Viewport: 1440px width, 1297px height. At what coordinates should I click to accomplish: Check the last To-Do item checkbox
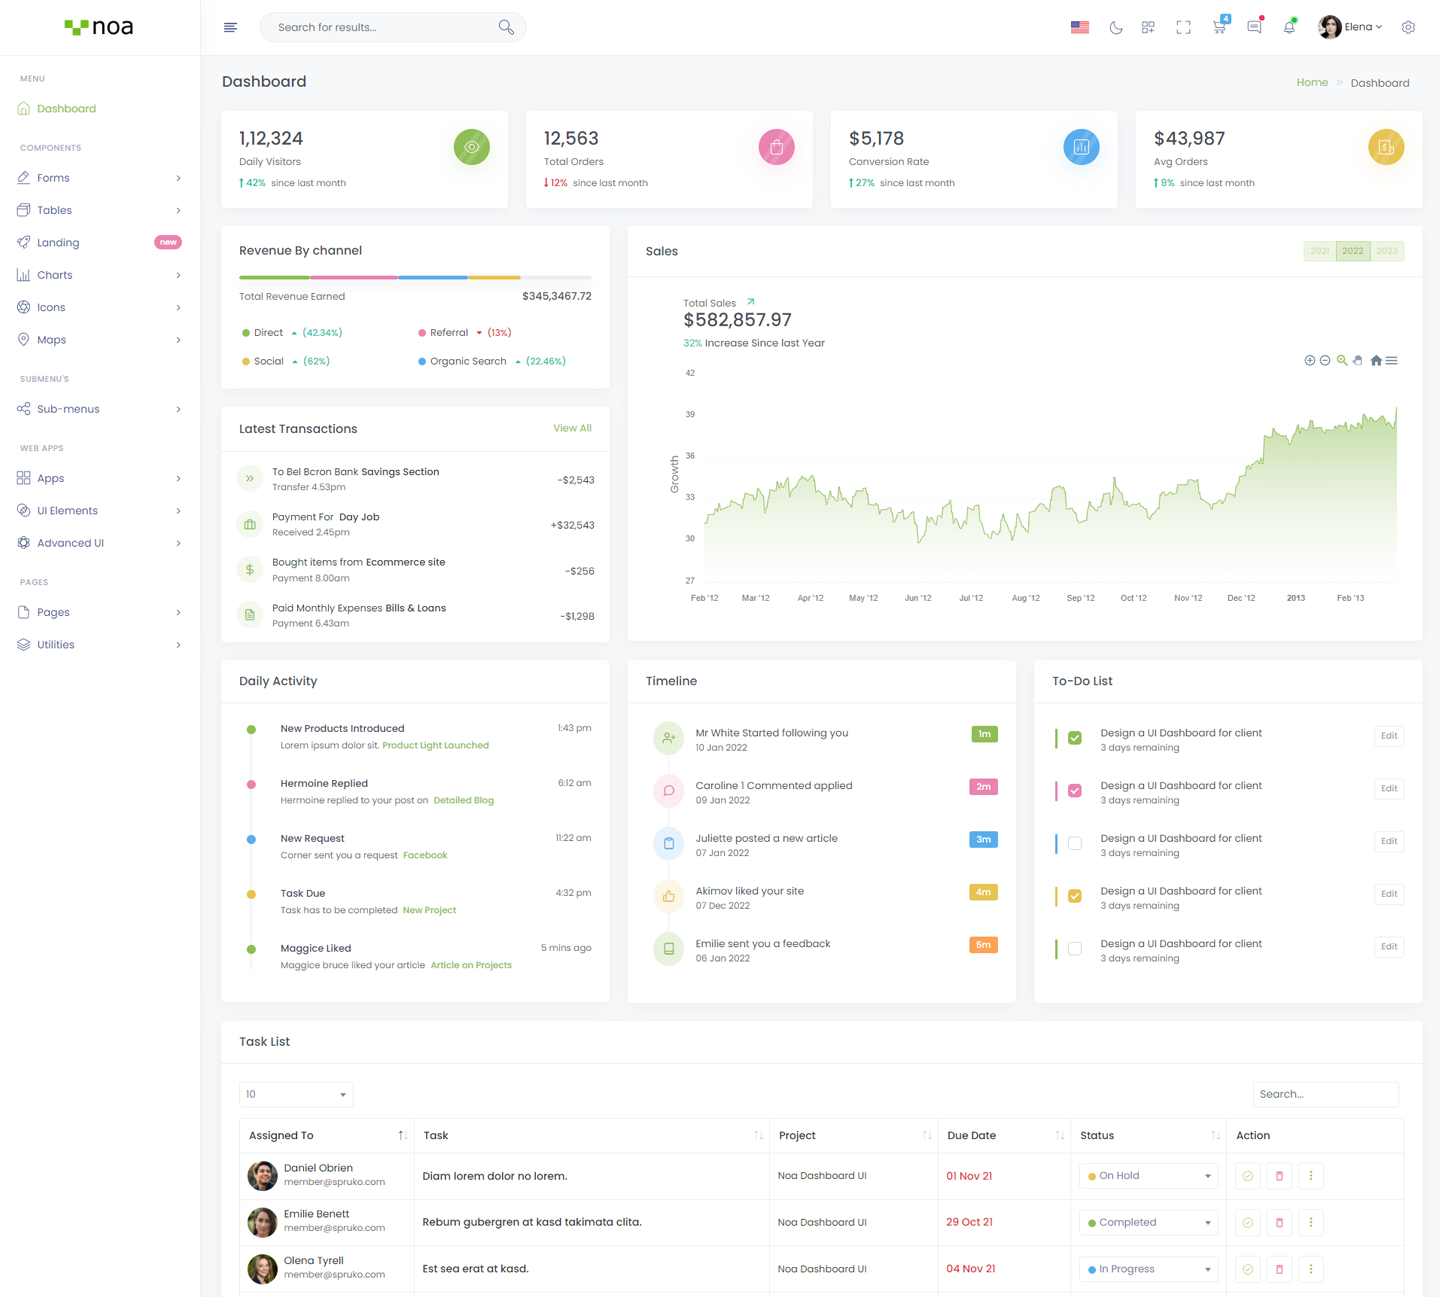click(1075, 949)
